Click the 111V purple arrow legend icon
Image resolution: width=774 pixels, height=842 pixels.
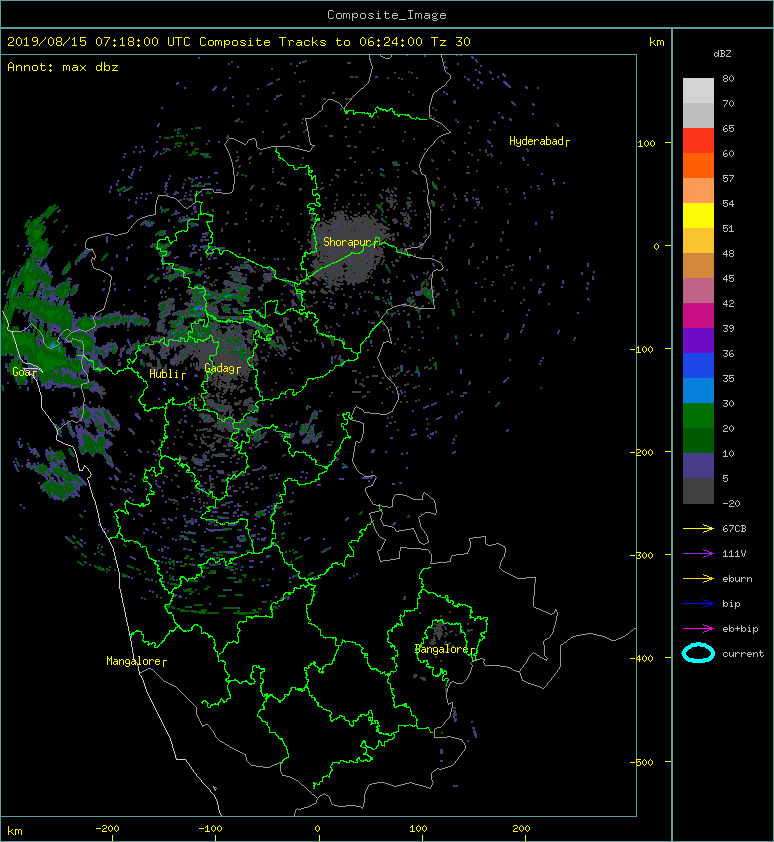click(x=698, y=554)
